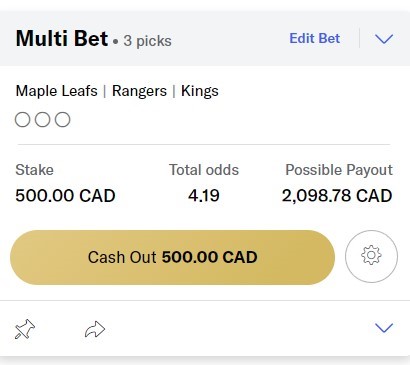
Task: Share the bet using the arrow icon
Action: (95, 329)
